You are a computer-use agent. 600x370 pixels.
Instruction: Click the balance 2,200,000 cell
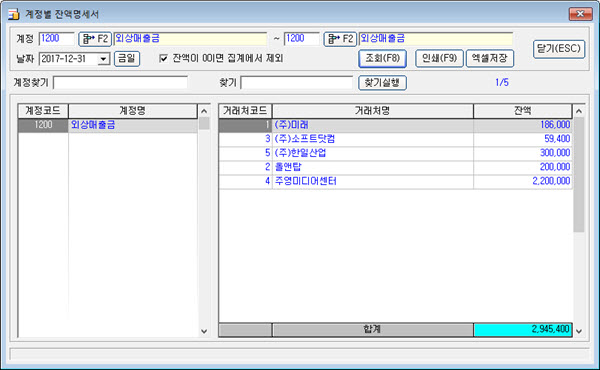tap(523, 181)
